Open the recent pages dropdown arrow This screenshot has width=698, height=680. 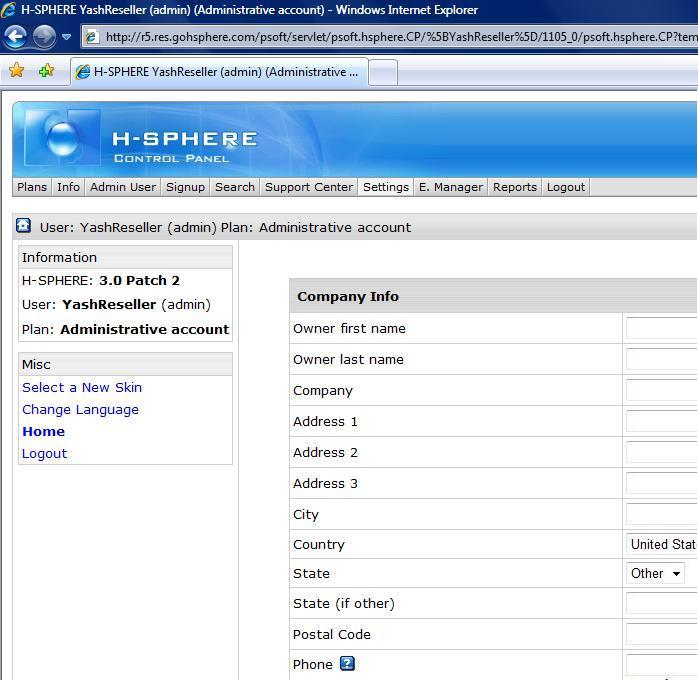66,37
